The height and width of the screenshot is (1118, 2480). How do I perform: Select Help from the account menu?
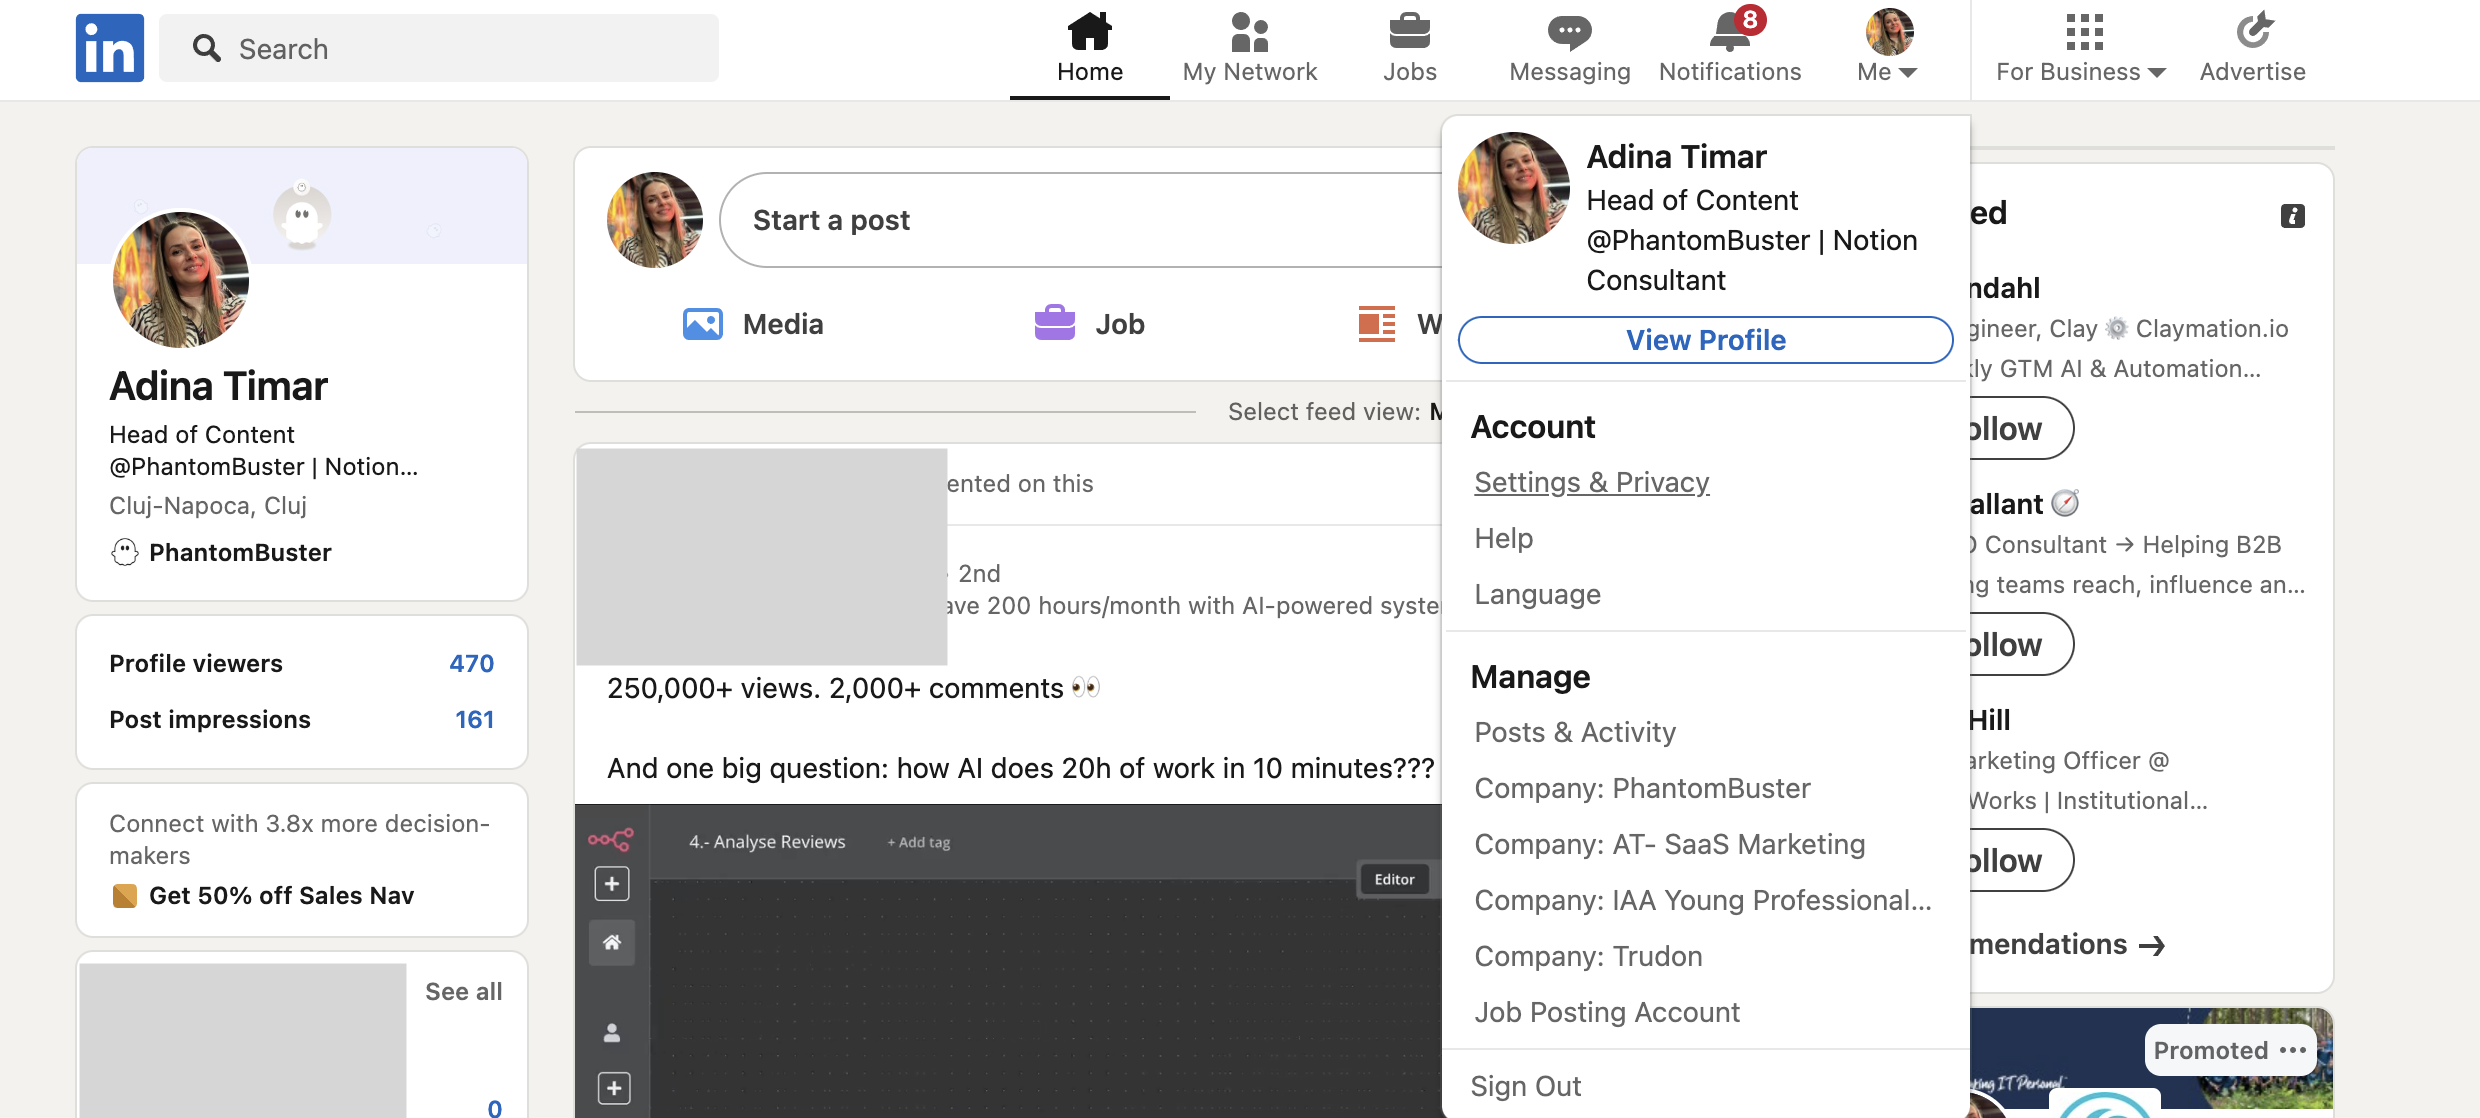click(1504, 538)
